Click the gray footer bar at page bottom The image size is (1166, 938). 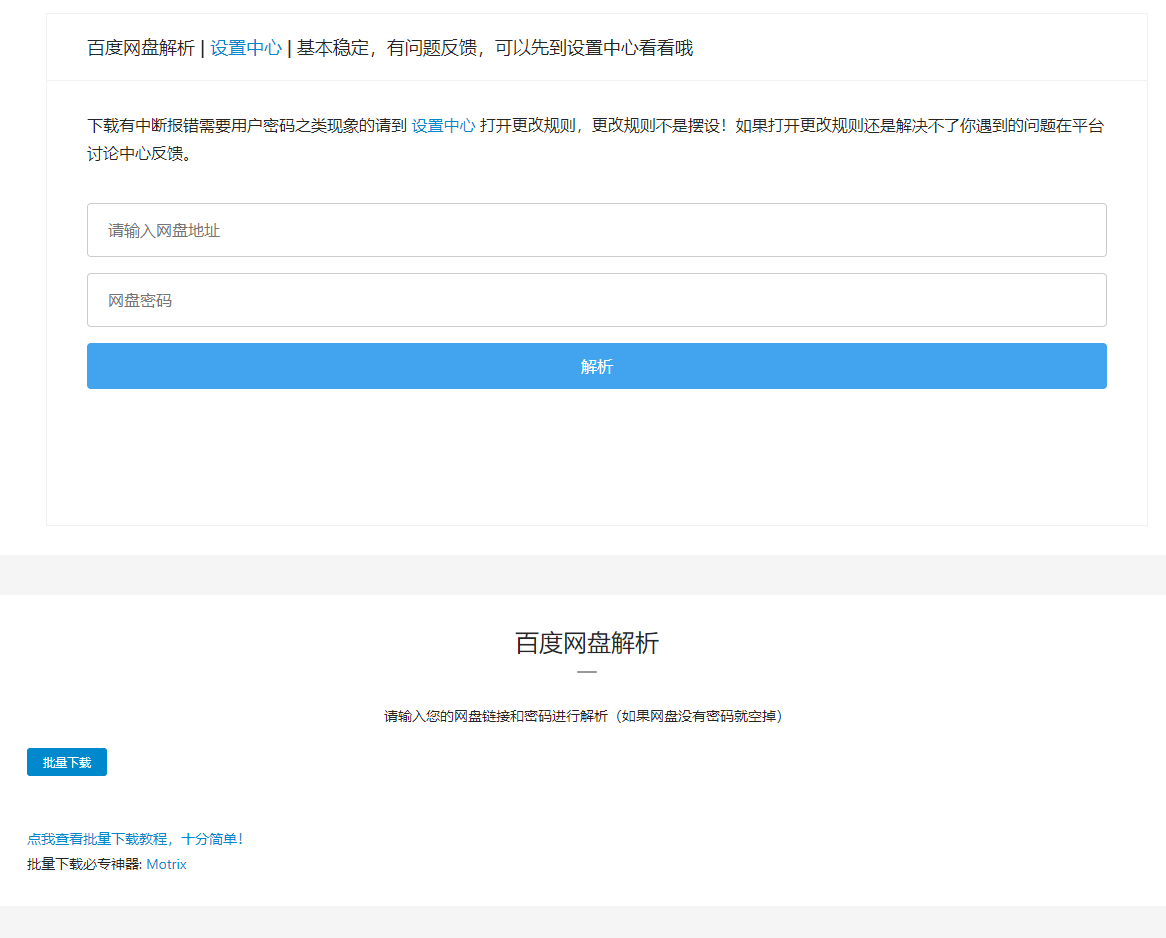[583, 927]
